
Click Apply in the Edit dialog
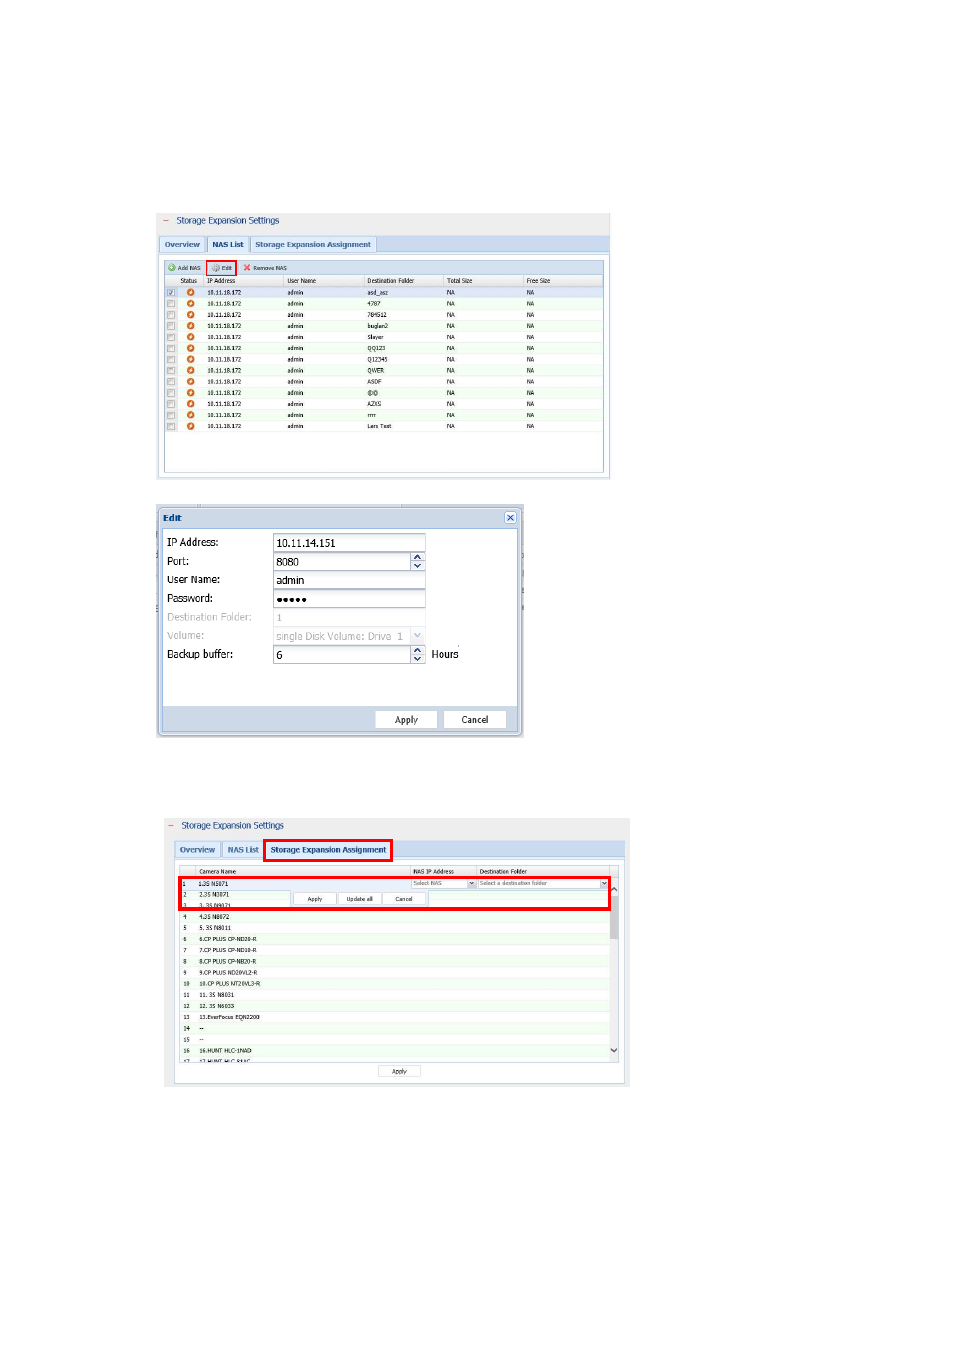coord(406,720)
